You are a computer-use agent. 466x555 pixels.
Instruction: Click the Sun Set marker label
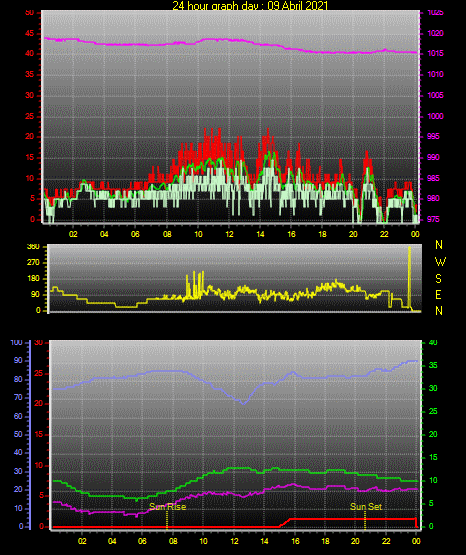366,507
